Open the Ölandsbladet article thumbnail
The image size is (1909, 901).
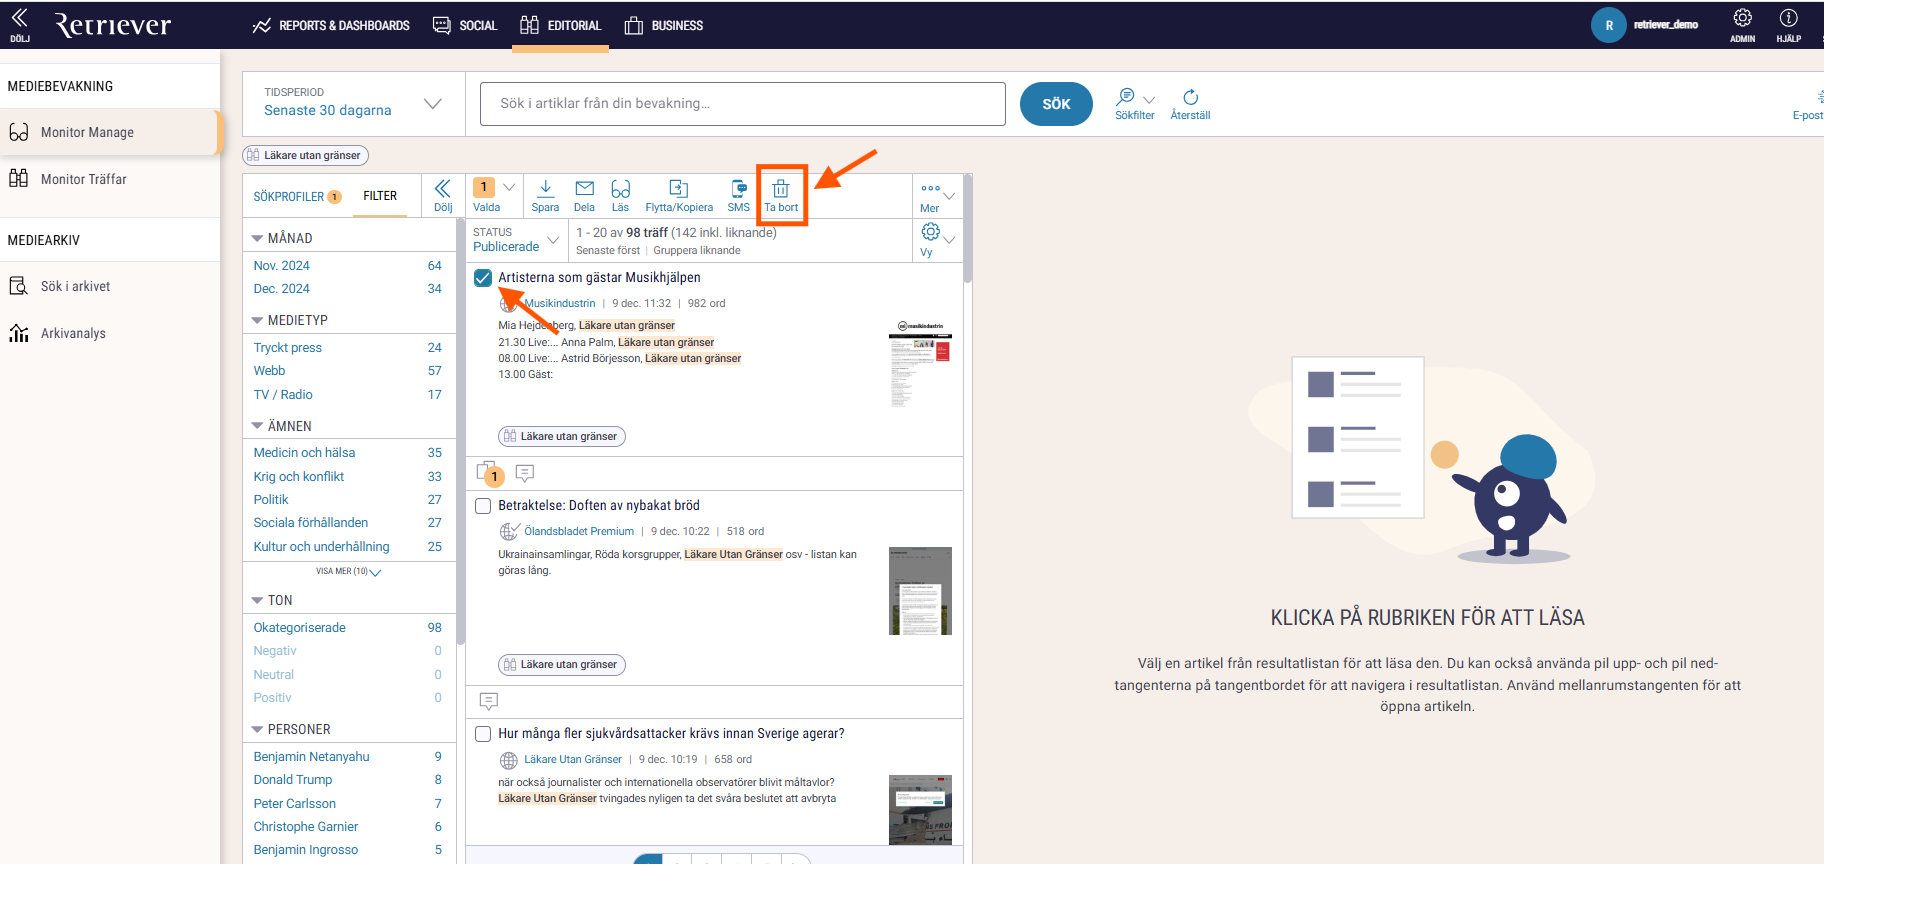pyautogui.click(x=920, y=591)
